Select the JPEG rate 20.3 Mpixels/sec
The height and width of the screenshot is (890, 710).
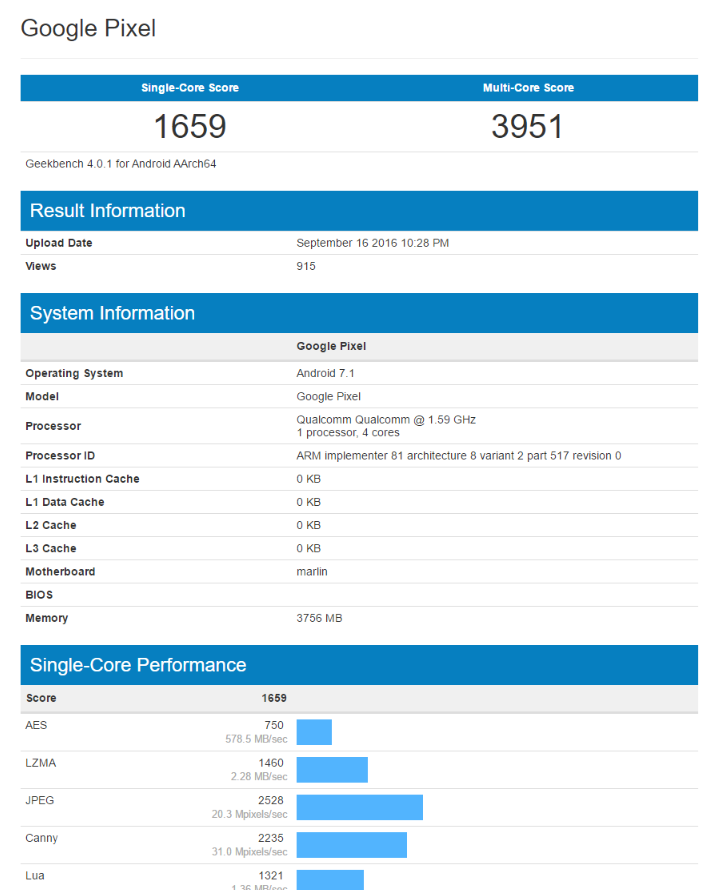(249, 815)
